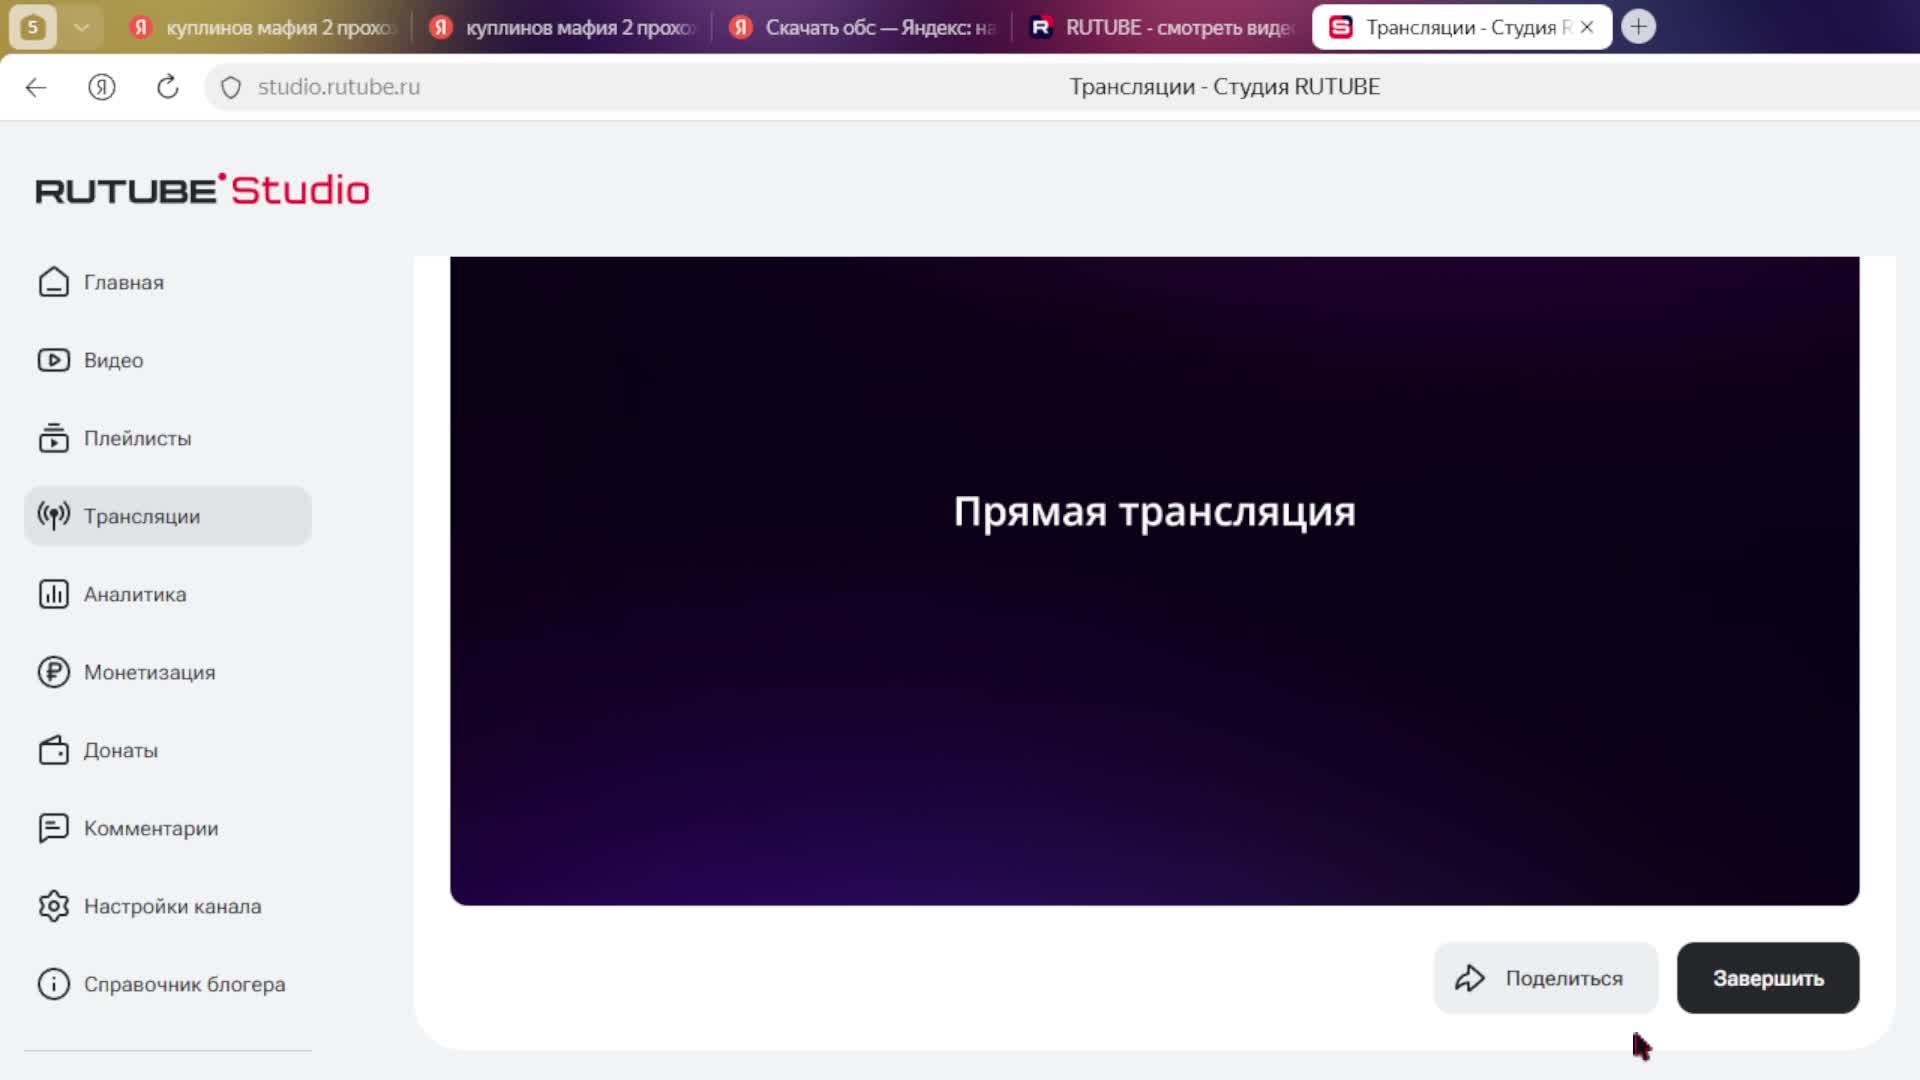Viewport: 1920px width, 1080px height.
Task: Open the Главная home icon
Action: pyautogui.click(x=53, y=282)
